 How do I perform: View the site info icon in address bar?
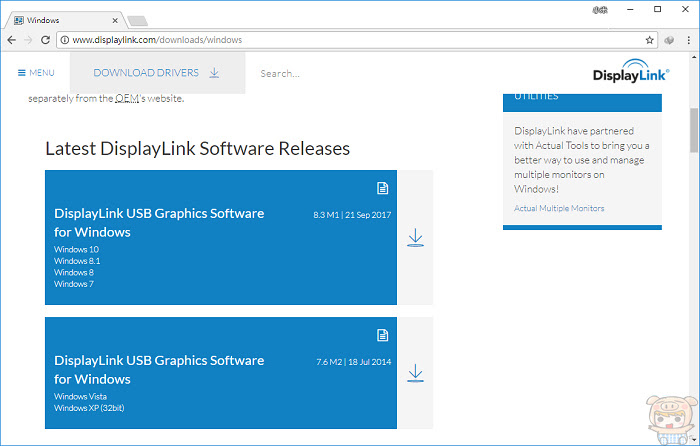(65, 40)
